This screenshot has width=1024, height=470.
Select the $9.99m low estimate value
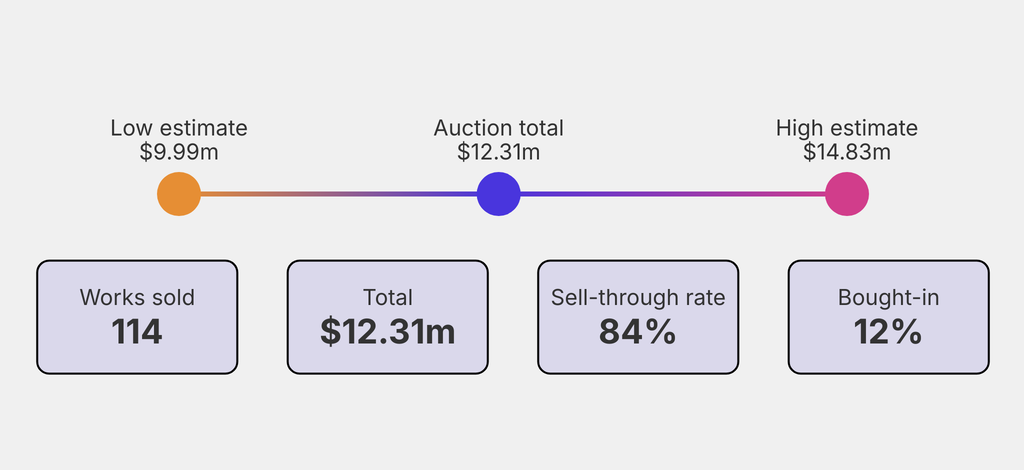179,152
